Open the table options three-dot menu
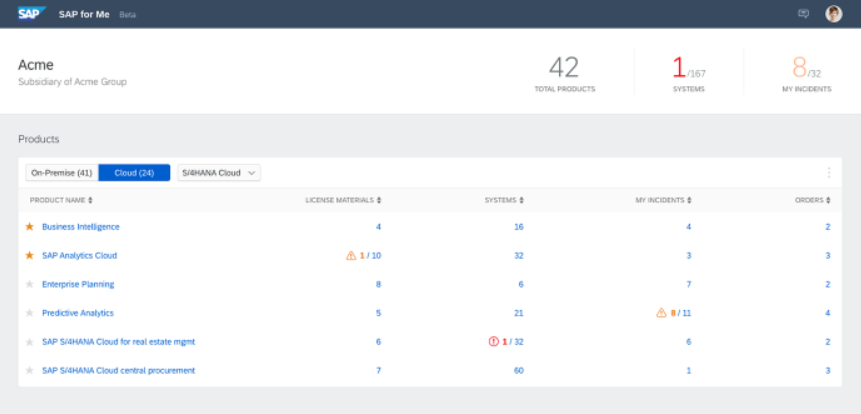The width and height of the screenshot is (861, 414). click(828, 173)
